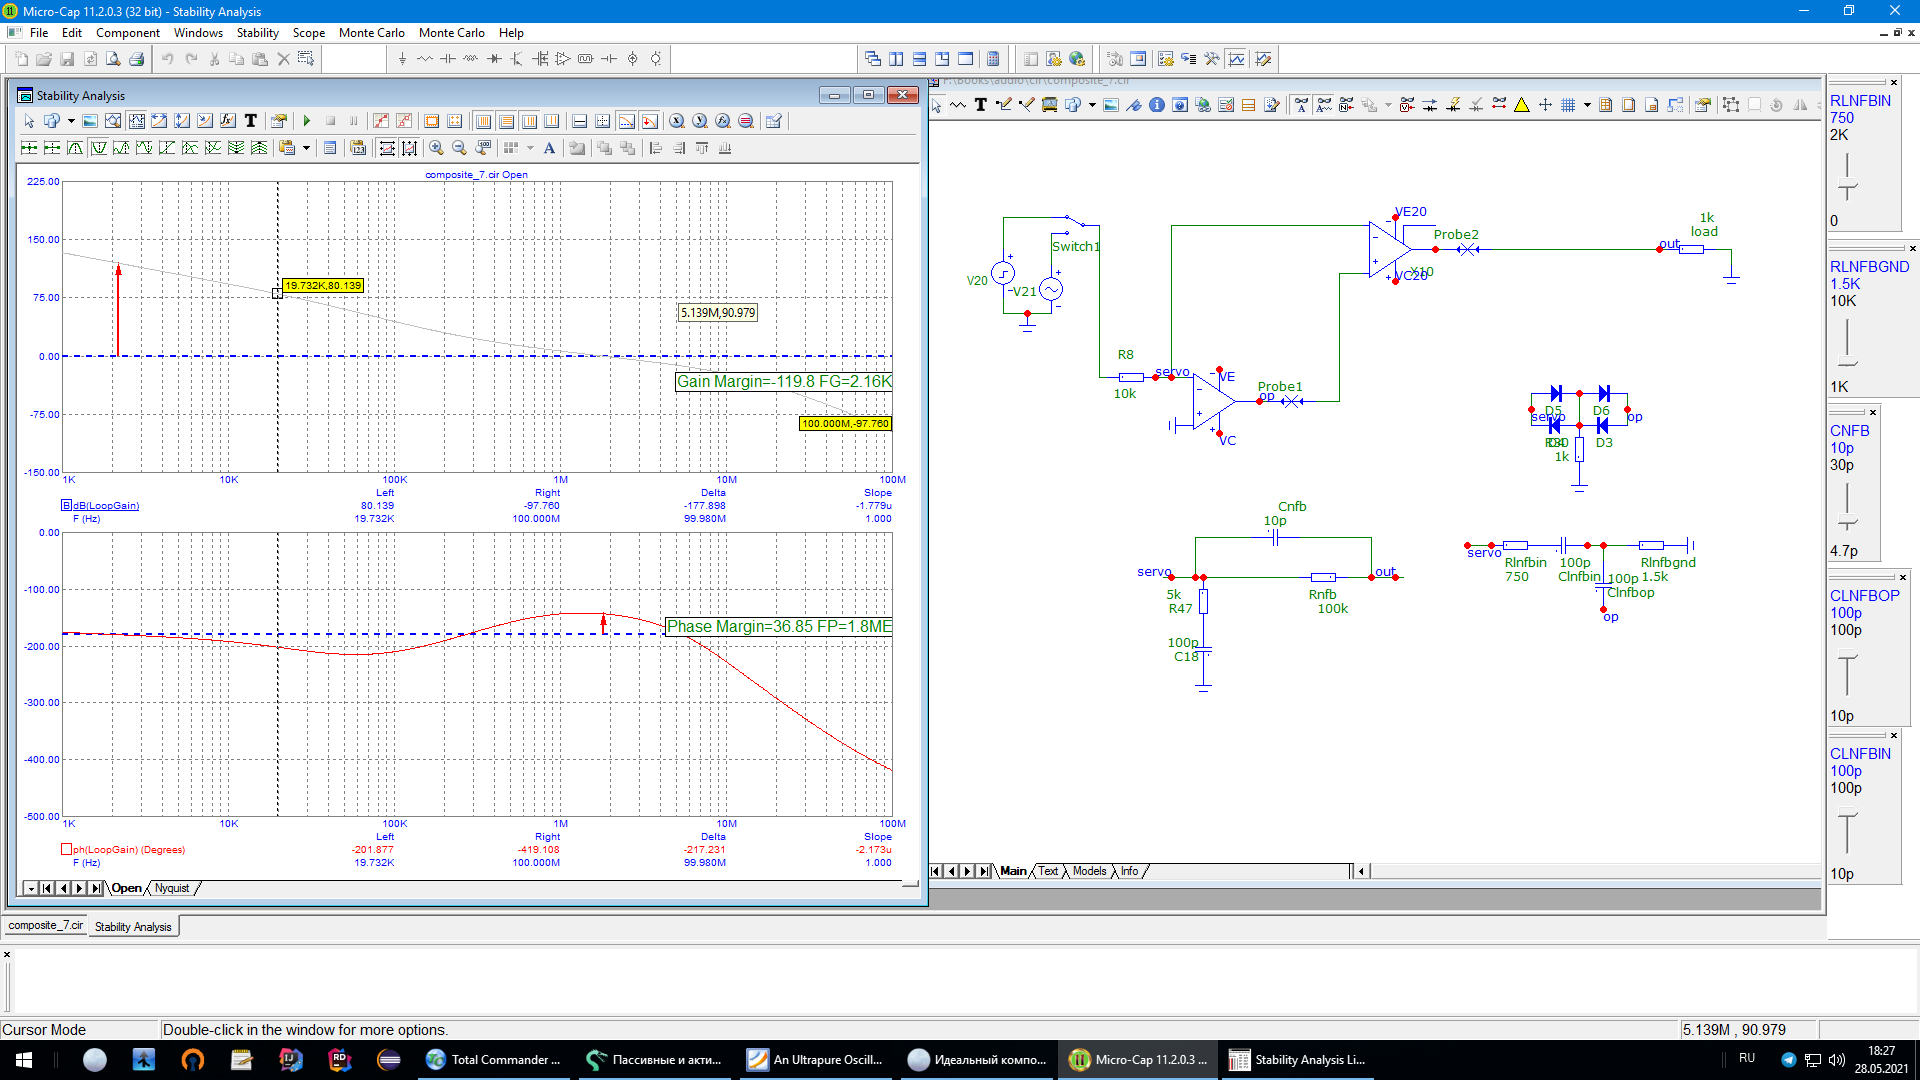Click the Go To X icon
The image size is (1920, 1080).
click(676, 121)
